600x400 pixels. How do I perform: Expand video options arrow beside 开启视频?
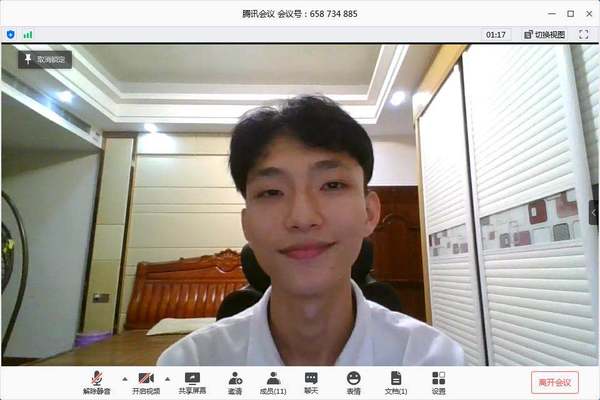click(x=167, y=379)
